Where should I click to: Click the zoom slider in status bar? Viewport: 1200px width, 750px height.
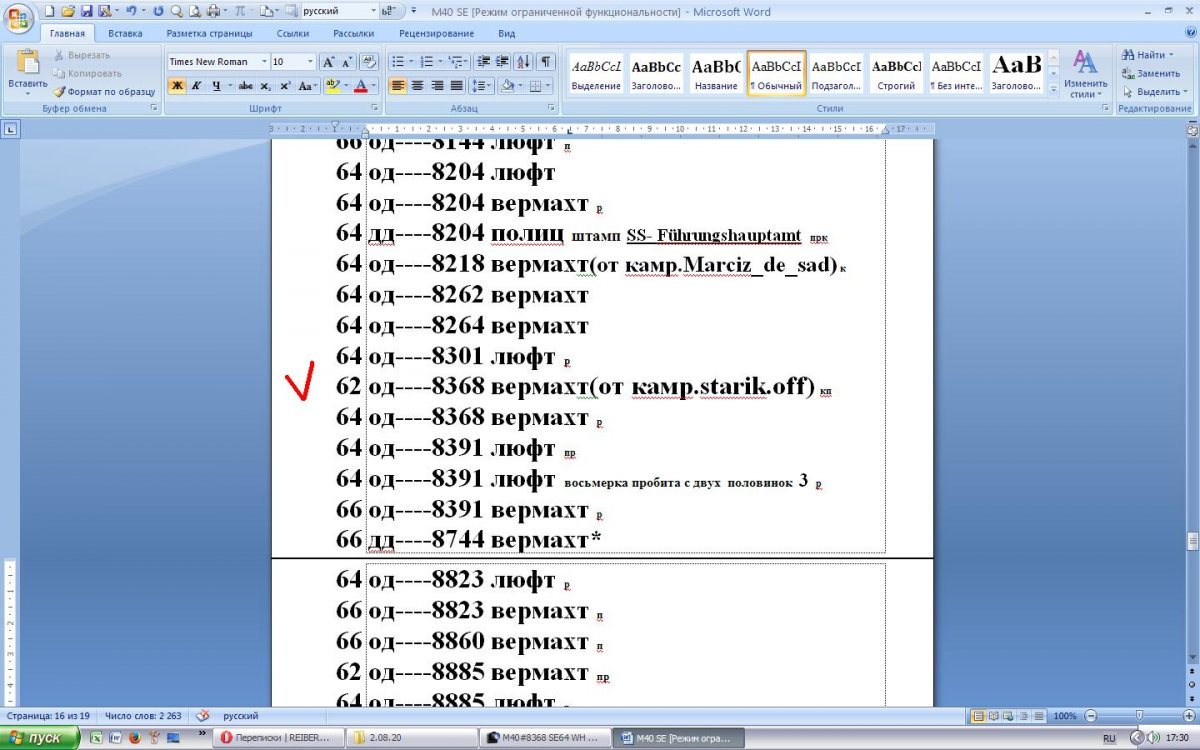1138,716
